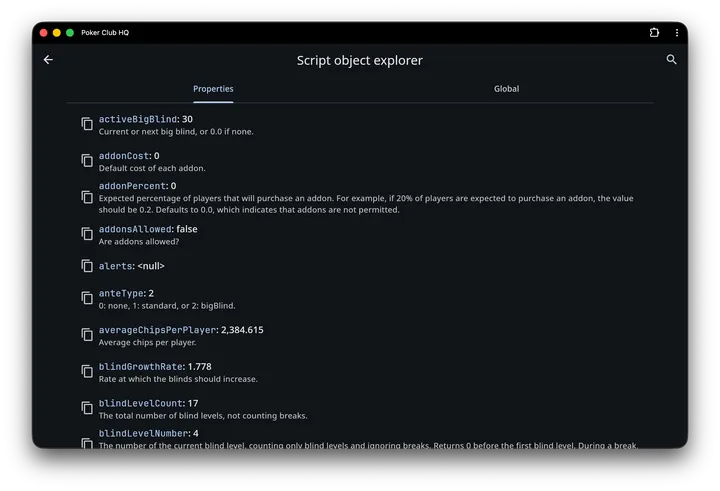Select the activeBigBlind: 30 entry

pyautogui.click(x=146, y=119)
